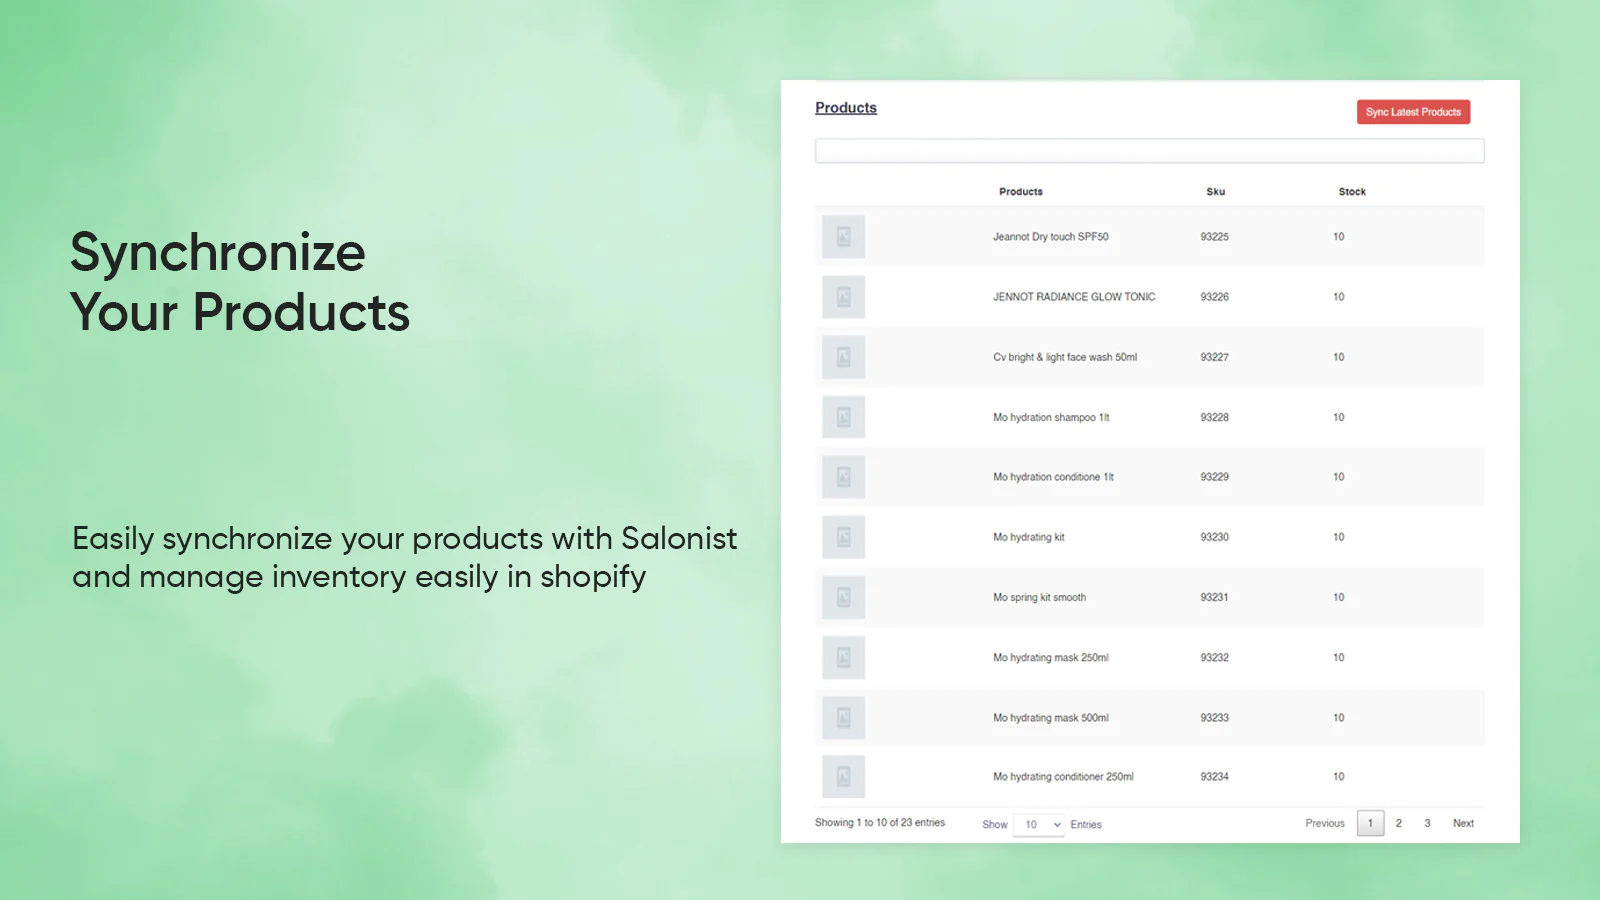Open image placeholder for Mo spring kit smooth
Viewport: 1600px width, 900px height.
844,597
